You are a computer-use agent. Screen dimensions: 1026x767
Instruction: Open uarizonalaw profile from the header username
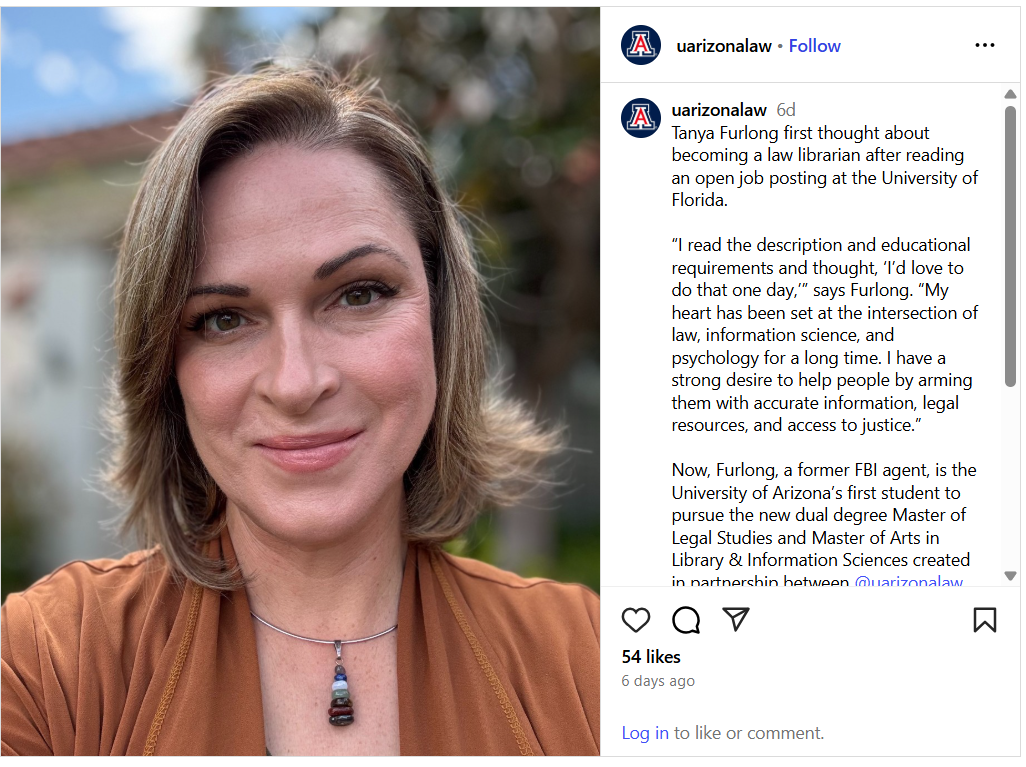(x=724, y=46)
